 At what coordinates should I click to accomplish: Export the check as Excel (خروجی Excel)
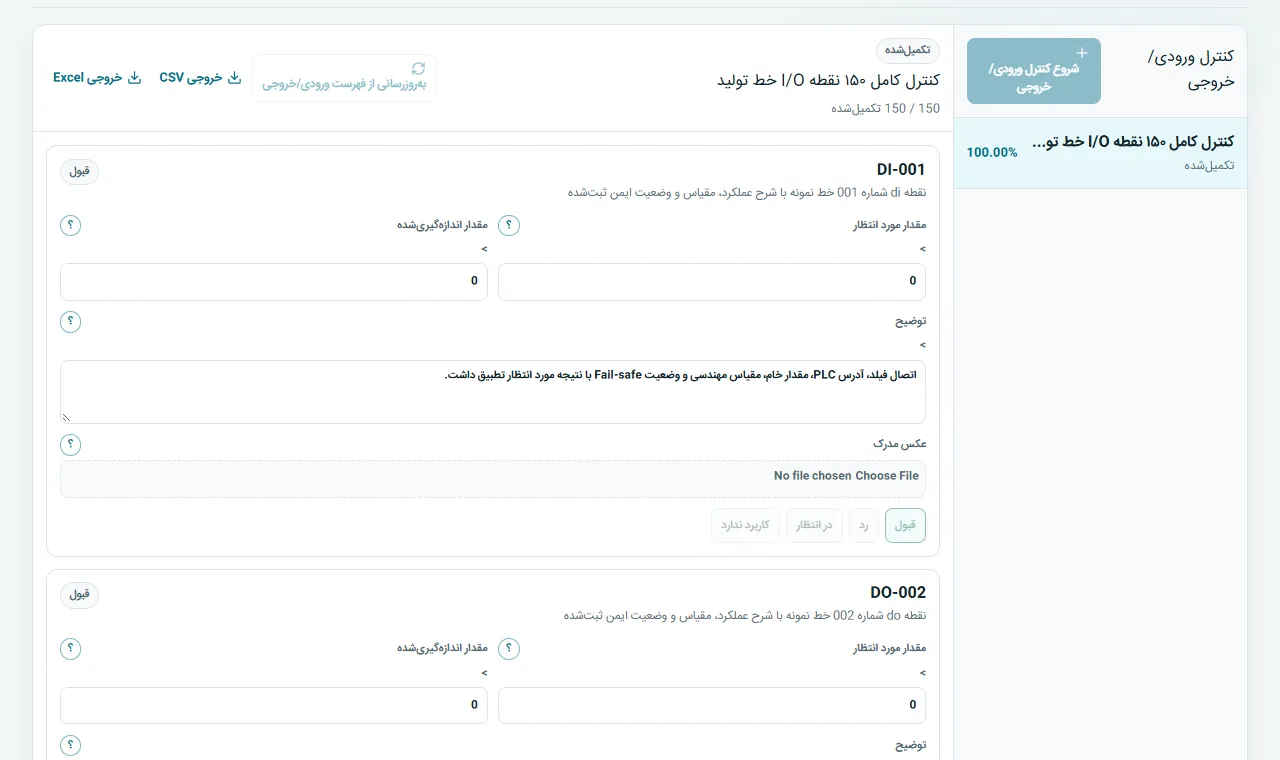97,78
